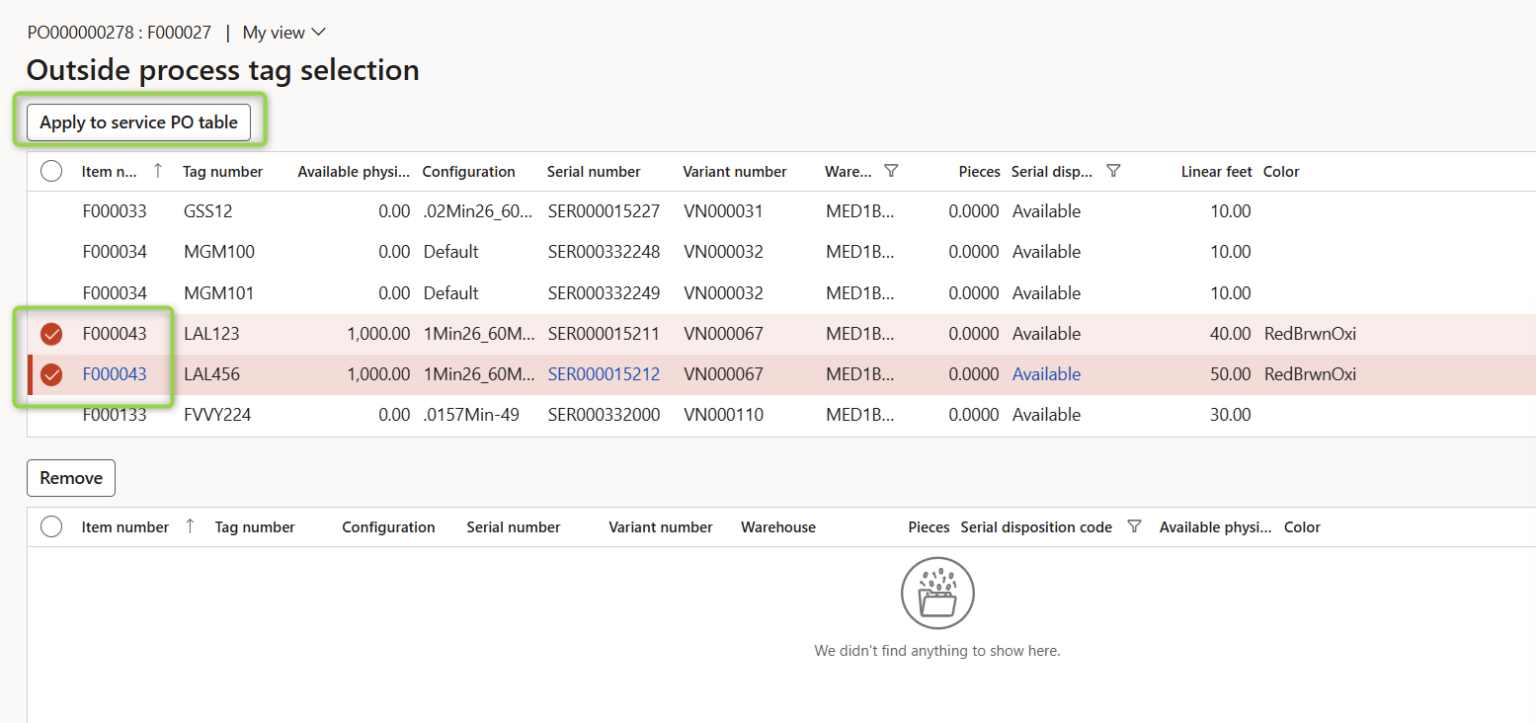Click the My view chevron
Image resolution: width=1536 pixels, height=723 pixels.
coord(318,32)
